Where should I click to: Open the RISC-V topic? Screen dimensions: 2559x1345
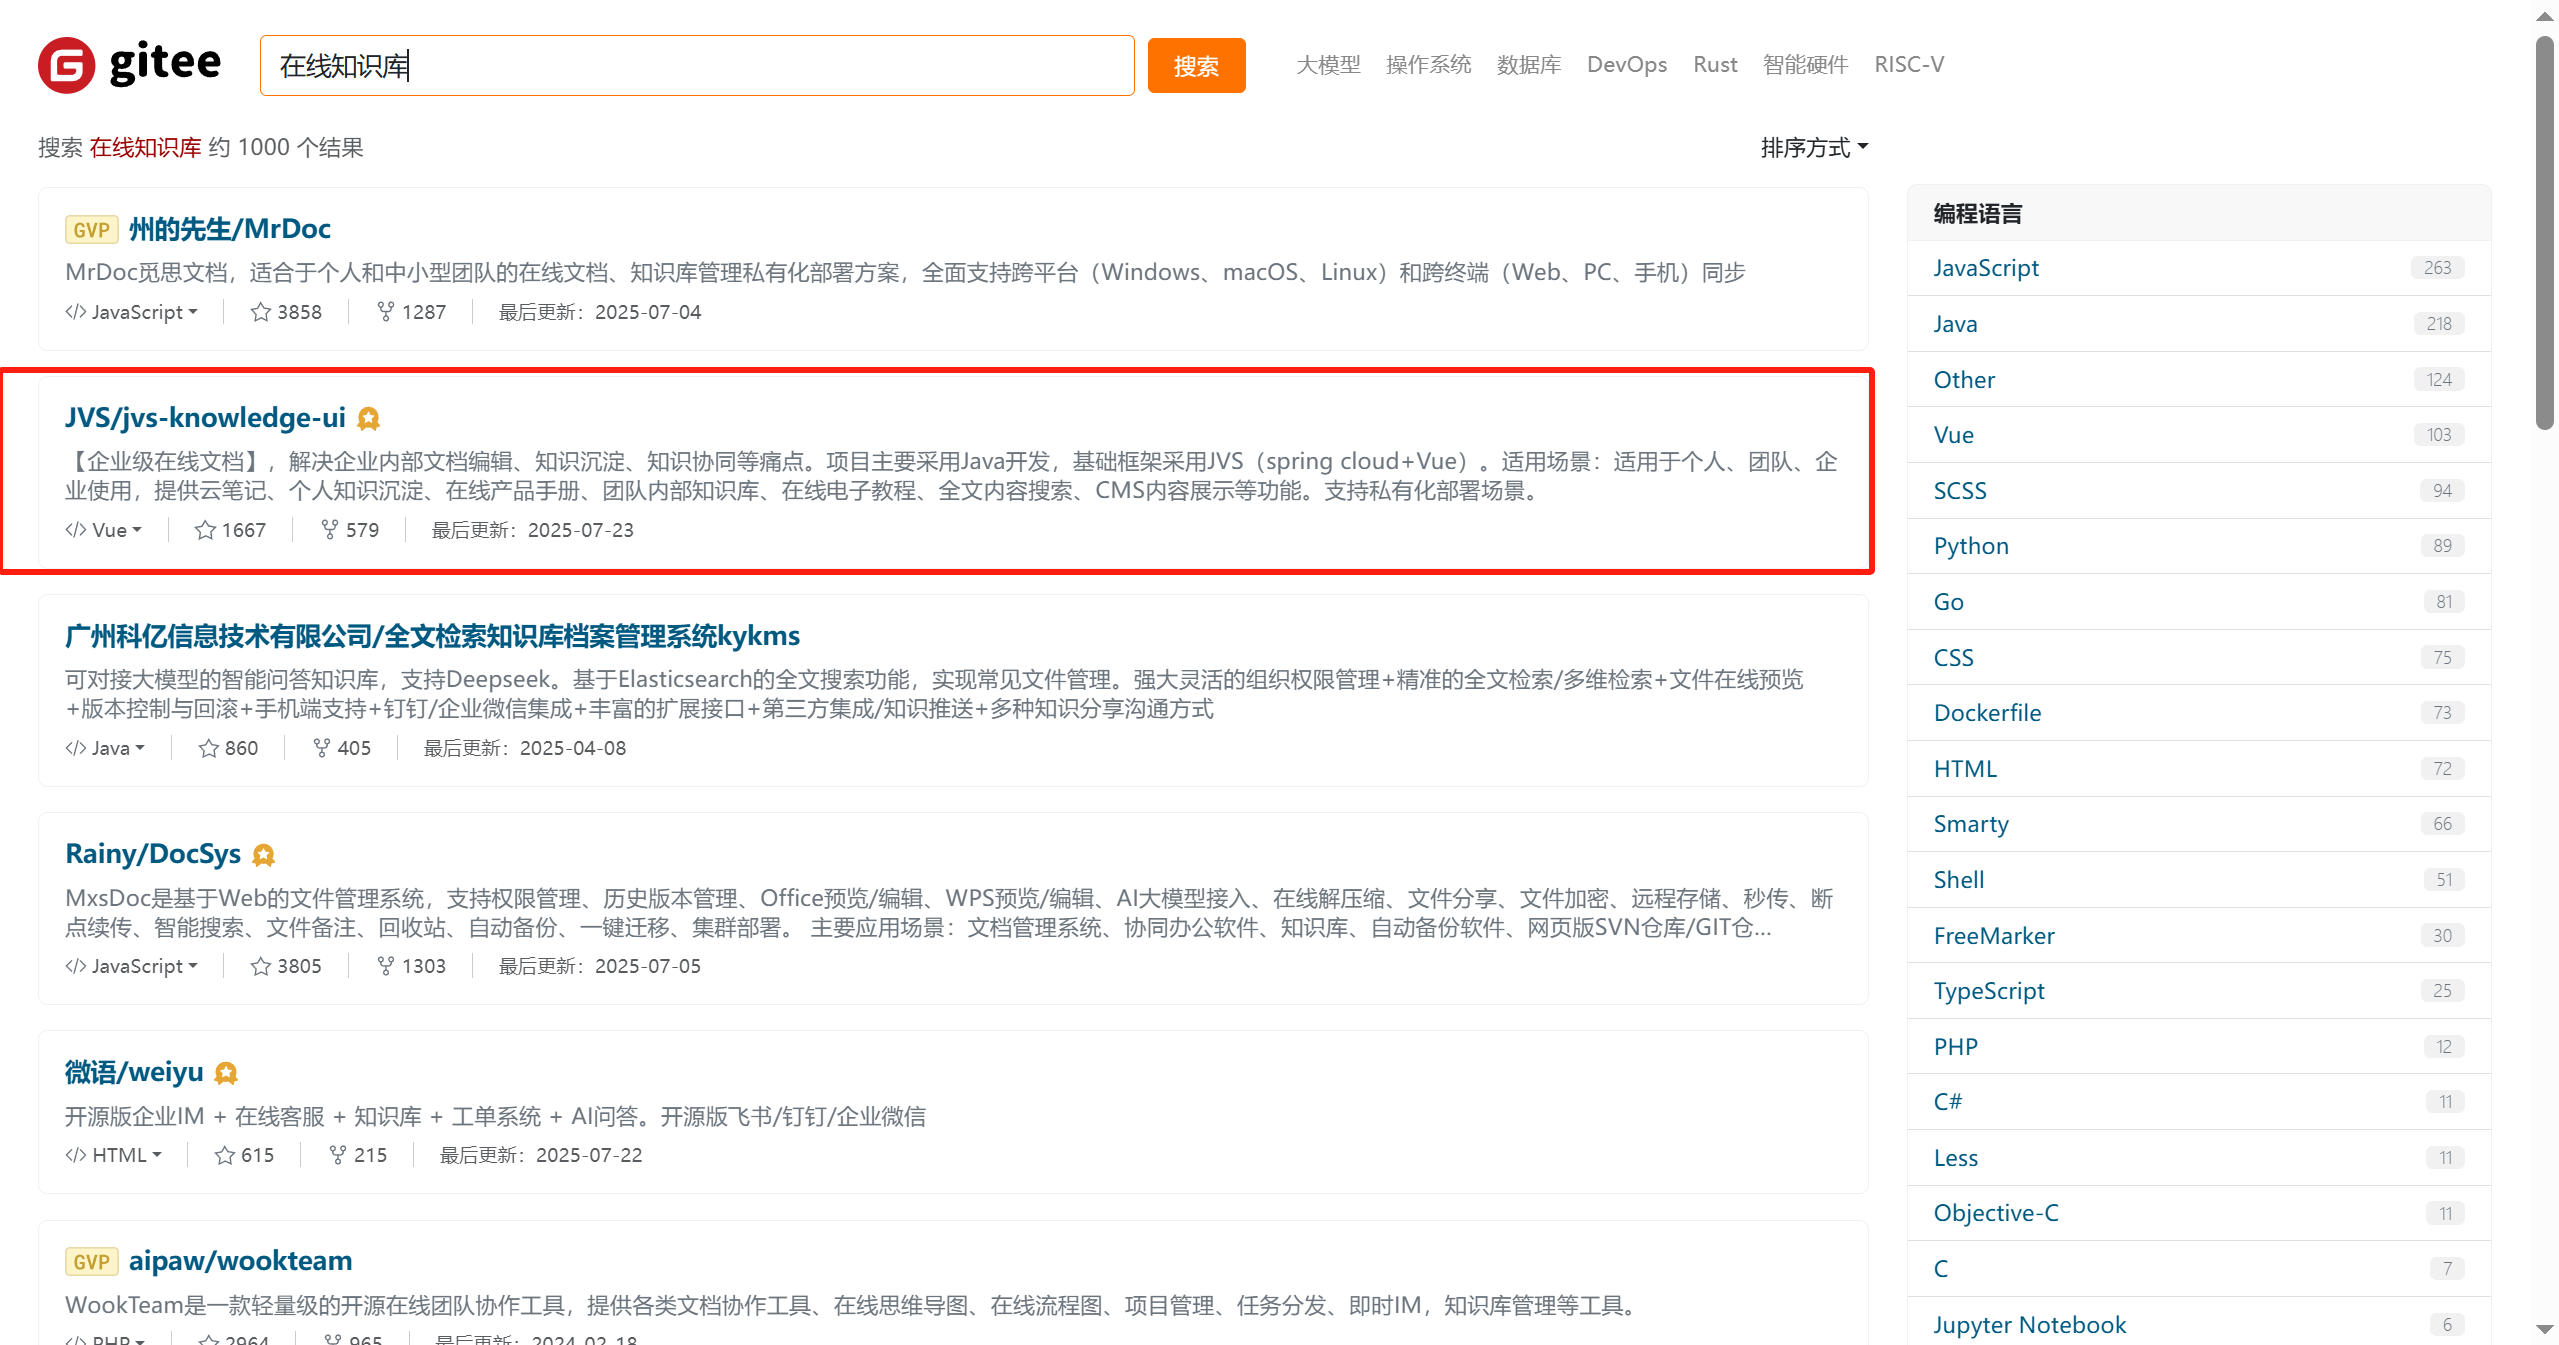pyautogui.click(x=1909, y=65)
